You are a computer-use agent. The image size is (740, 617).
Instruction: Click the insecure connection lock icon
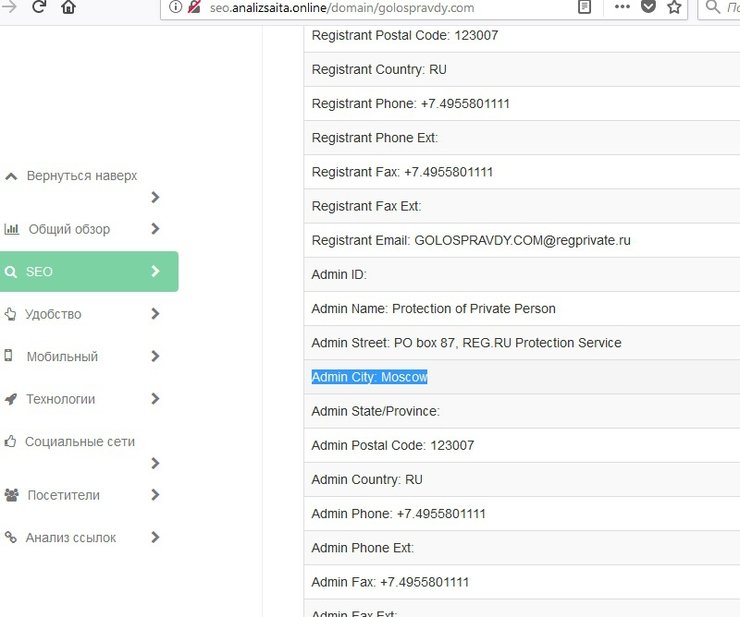(194, 7)
